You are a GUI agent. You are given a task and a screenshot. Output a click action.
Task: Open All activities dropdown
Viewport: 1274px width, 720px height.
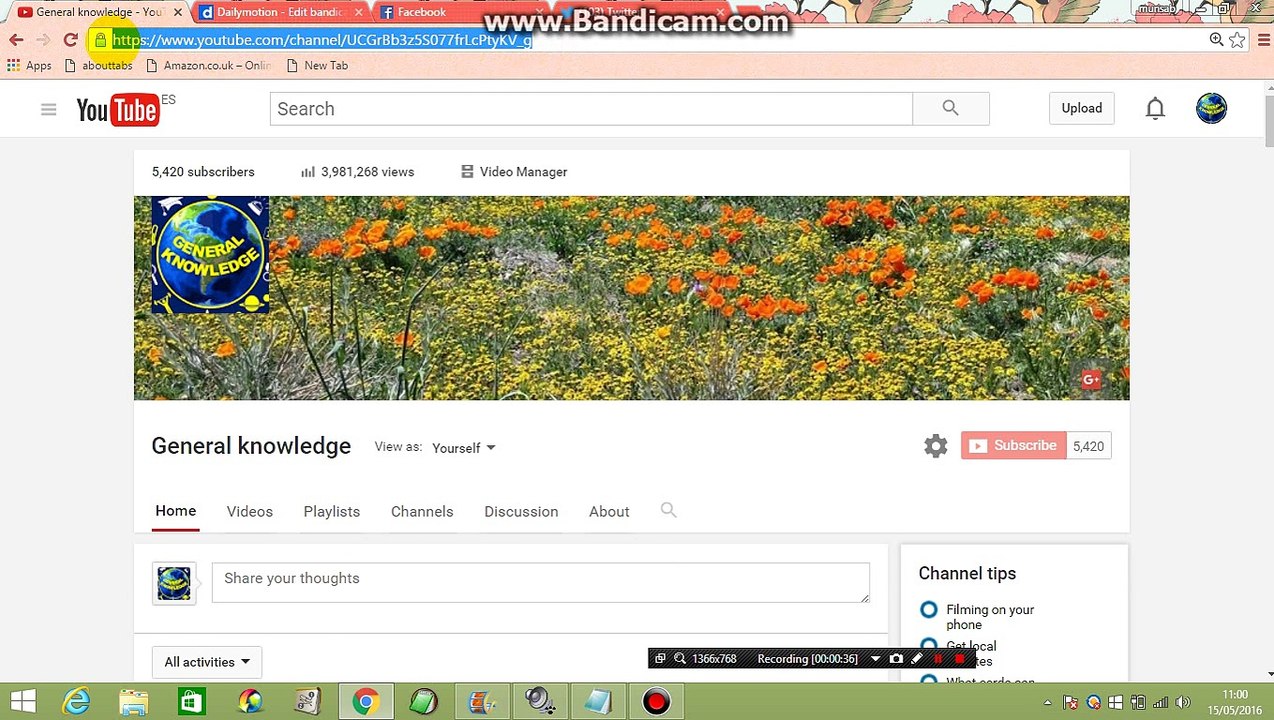click(x=206, y=662)
